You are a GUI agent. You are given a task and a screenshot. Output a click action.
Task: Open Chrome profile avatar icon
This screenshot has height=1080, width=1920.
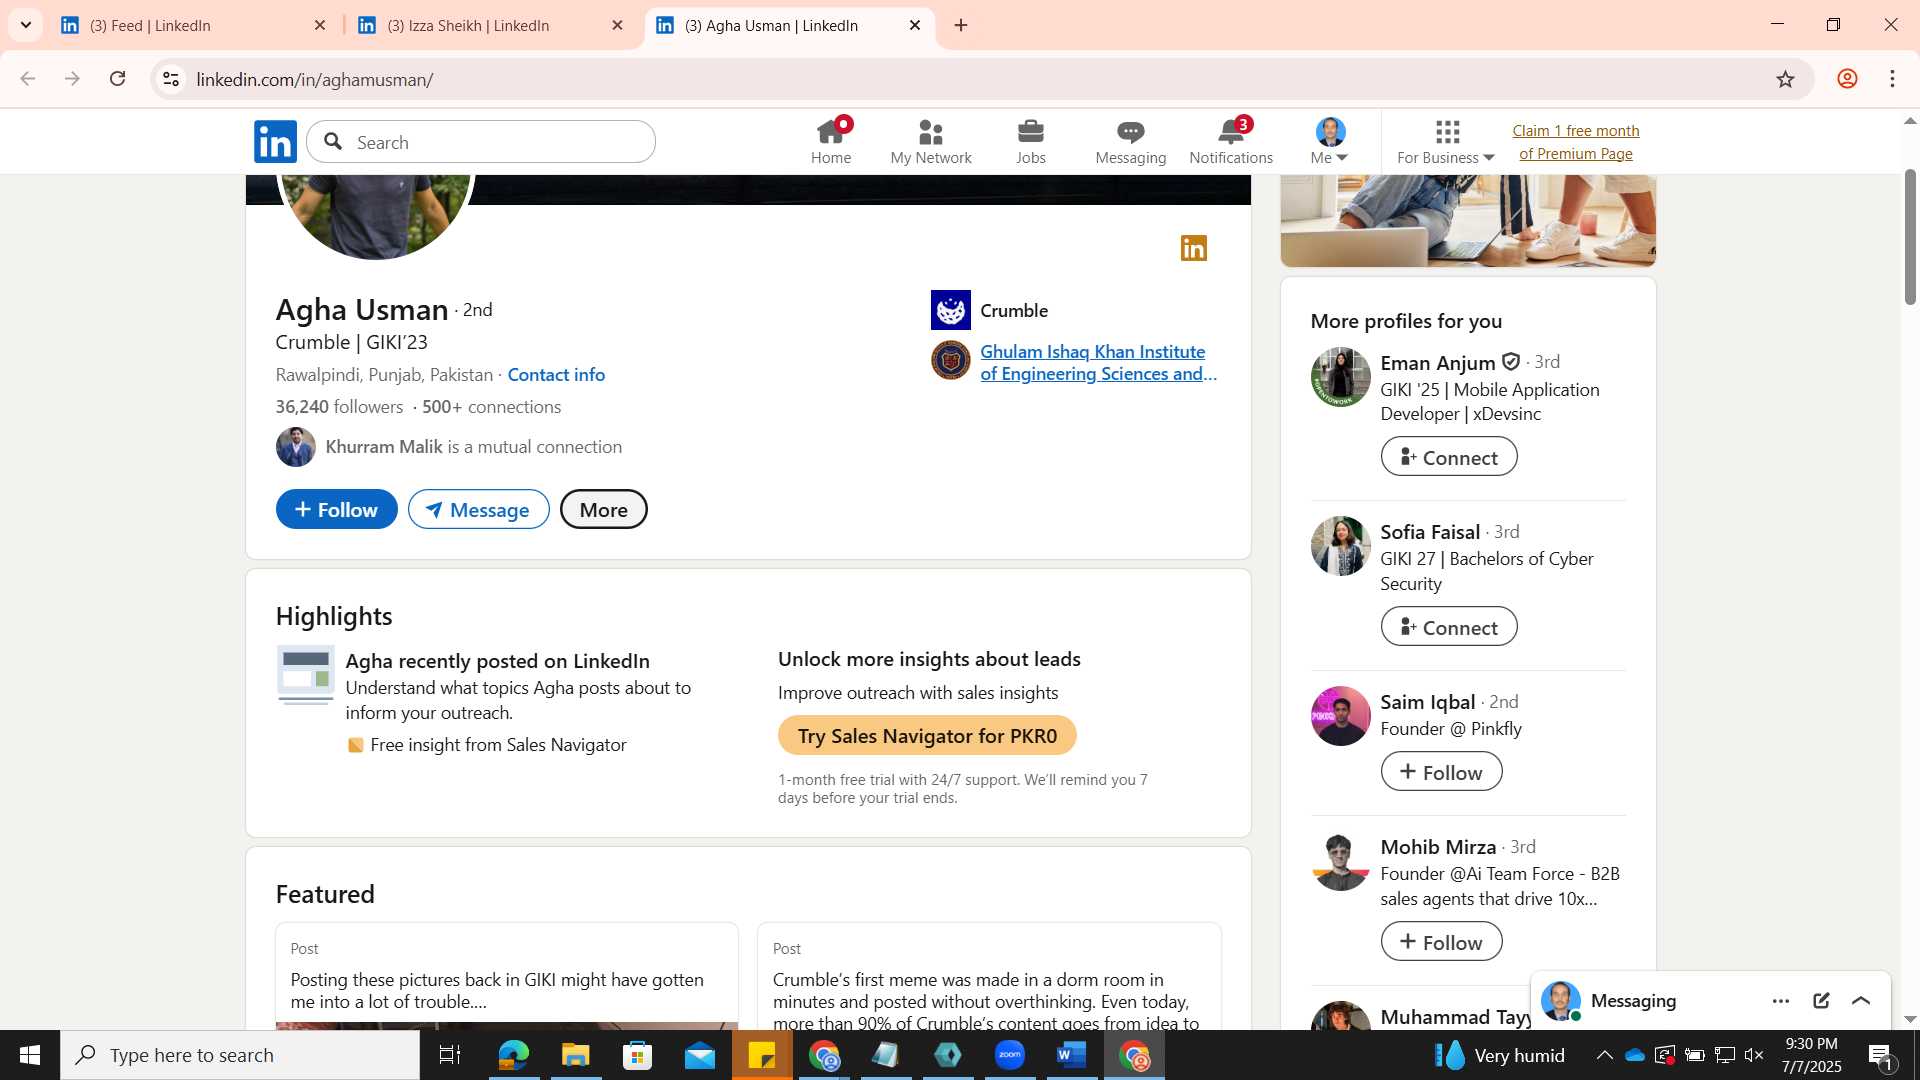click(1847, 79)
